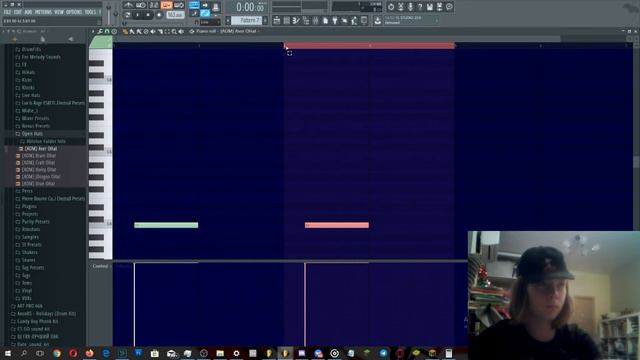Toggle typing keyboard to piano
640x360 pixels.
(x=194, y=5)
